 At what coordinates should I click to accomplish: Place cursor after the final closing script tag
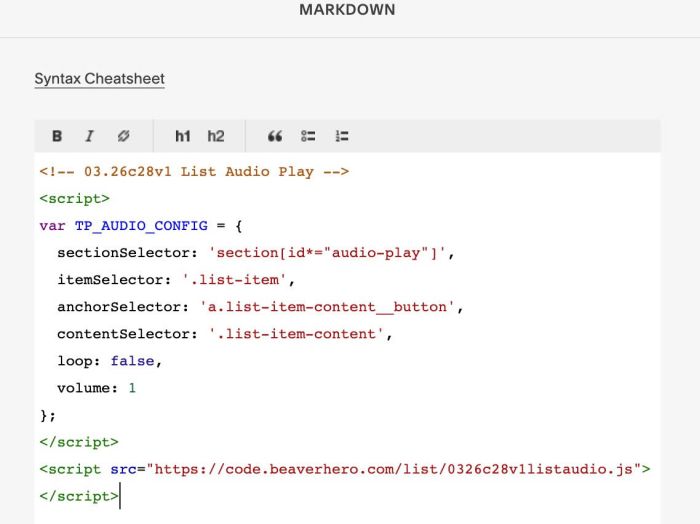click(119, 495)
